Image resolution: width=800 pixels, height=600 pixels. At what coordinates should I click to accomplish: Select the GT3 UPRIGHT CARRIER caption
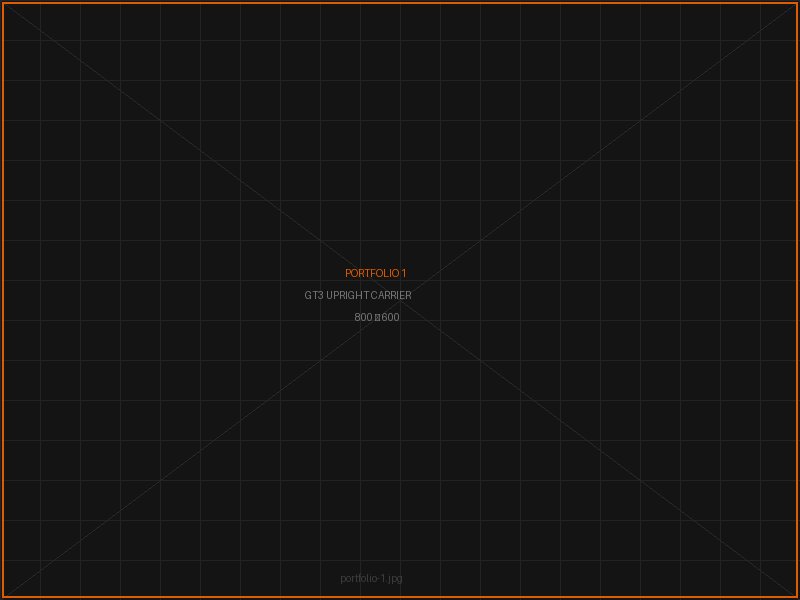pos(358,295)
